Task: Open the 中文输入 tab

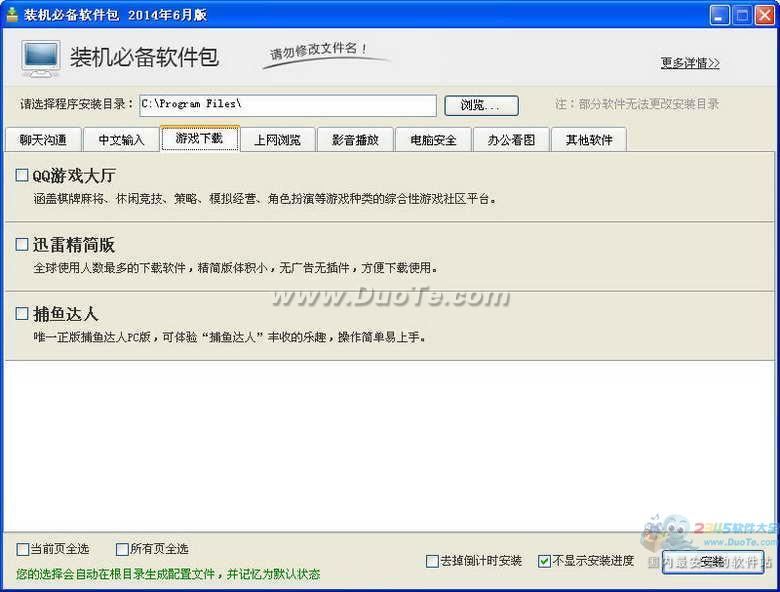Action: tap(121, 140)
